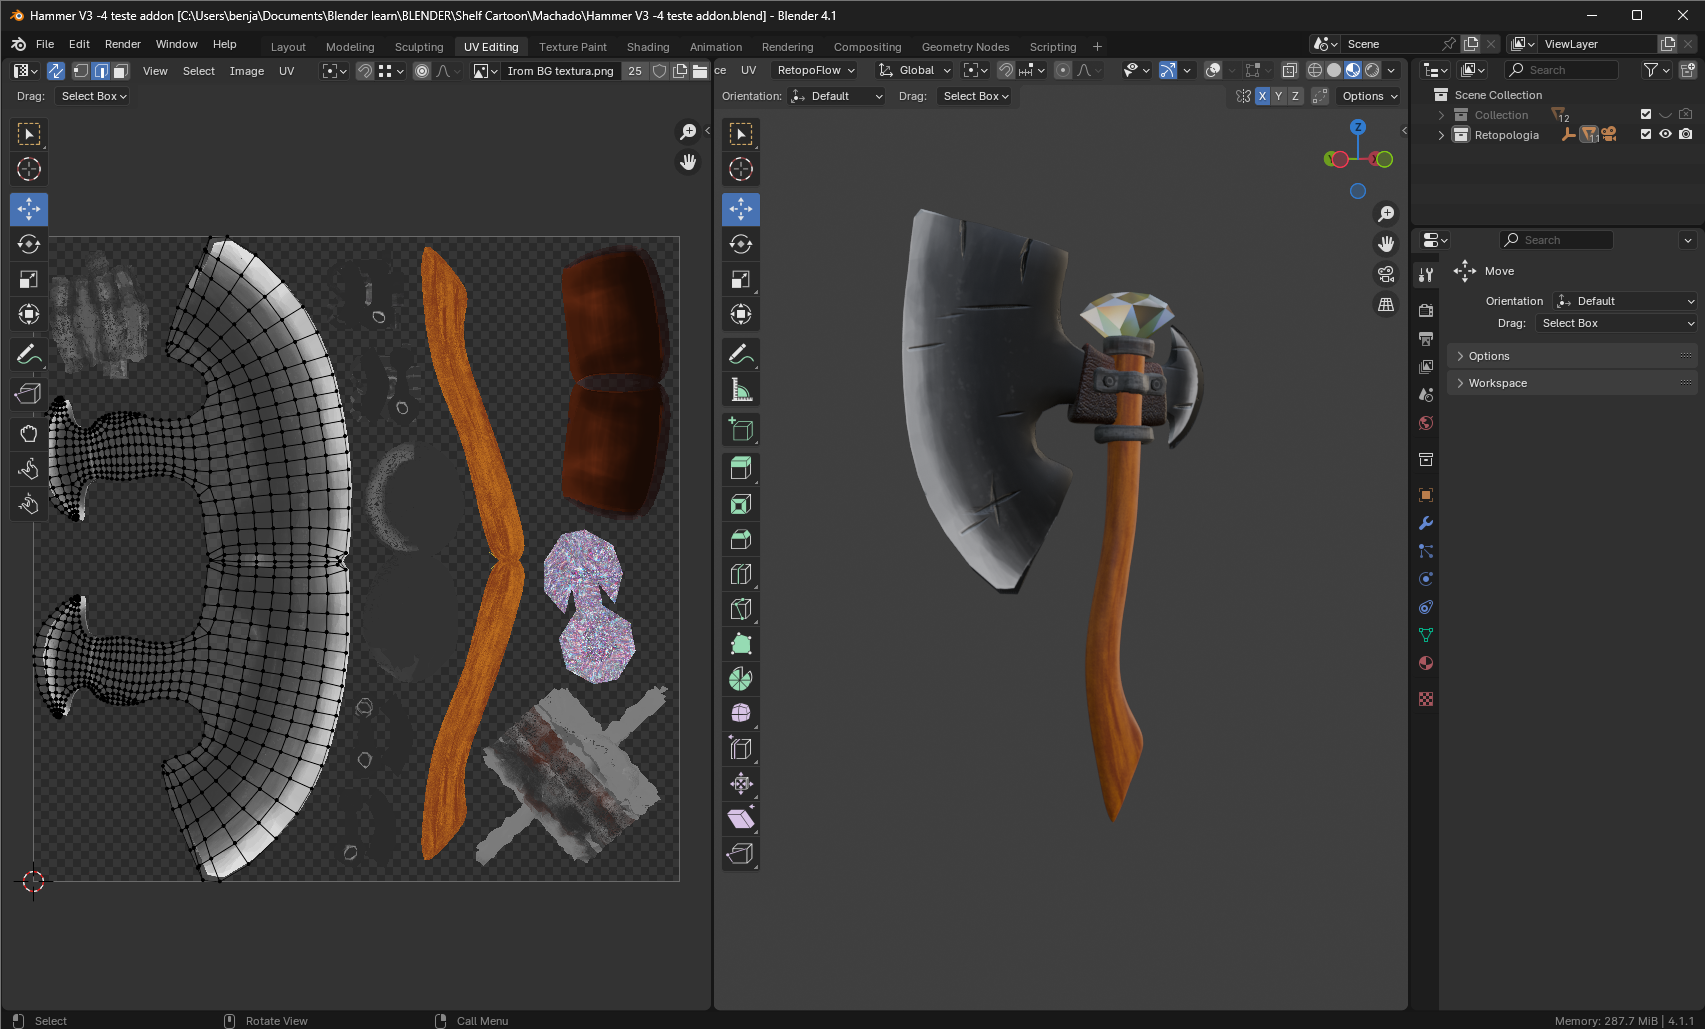The width and height of the screenshot is (1705, 1029).
Task: Open the RetopoFlow dropdown menu
Action: (816, 70)
